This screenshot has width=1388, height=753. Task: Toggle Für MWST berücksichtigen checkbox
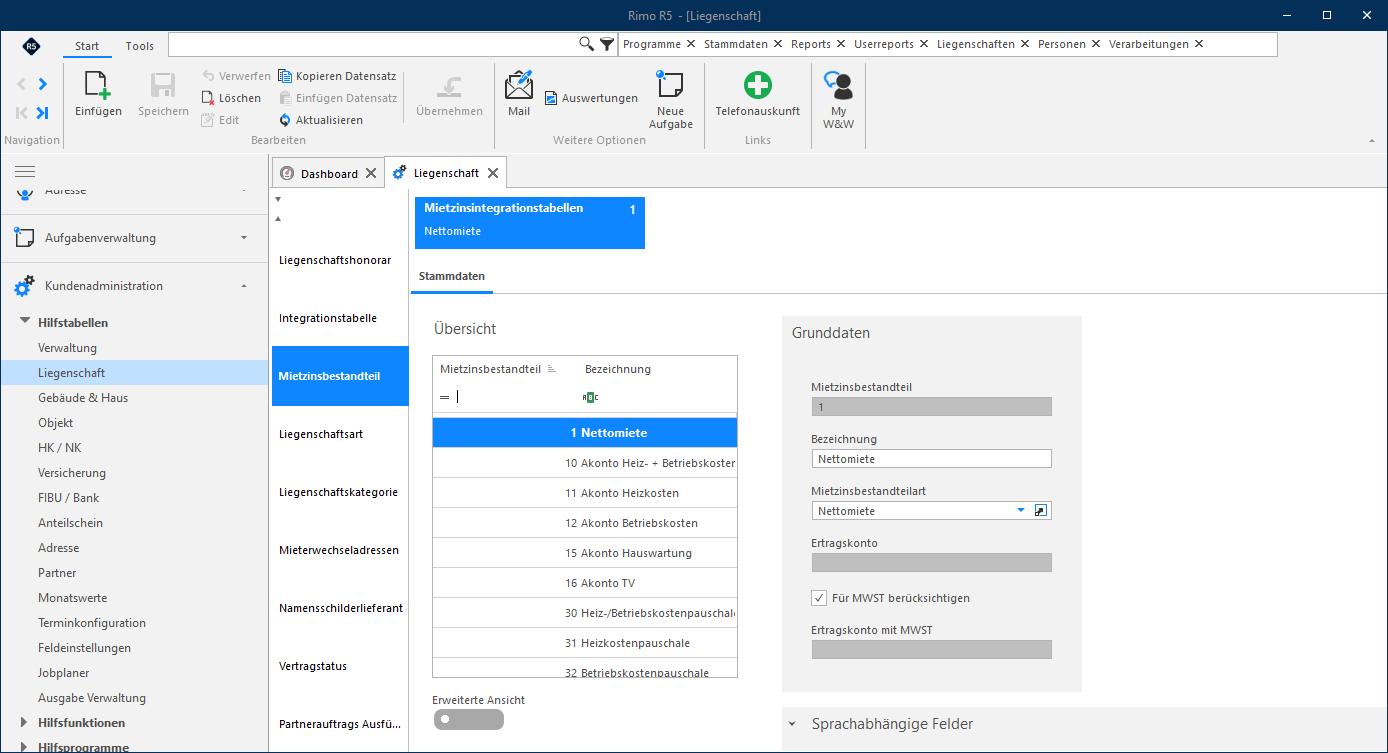pos(819,598)
